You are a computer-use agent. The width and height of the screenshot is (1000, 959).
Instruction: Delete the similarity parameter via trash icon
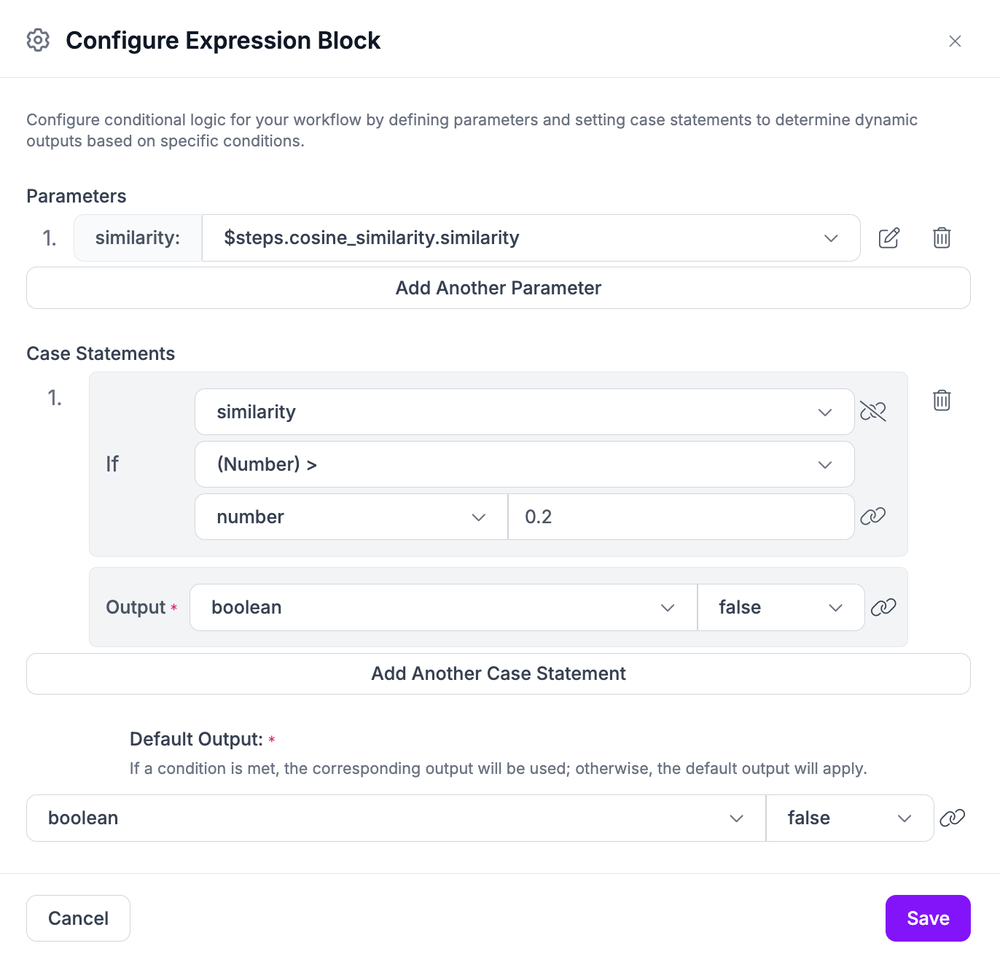941,237
